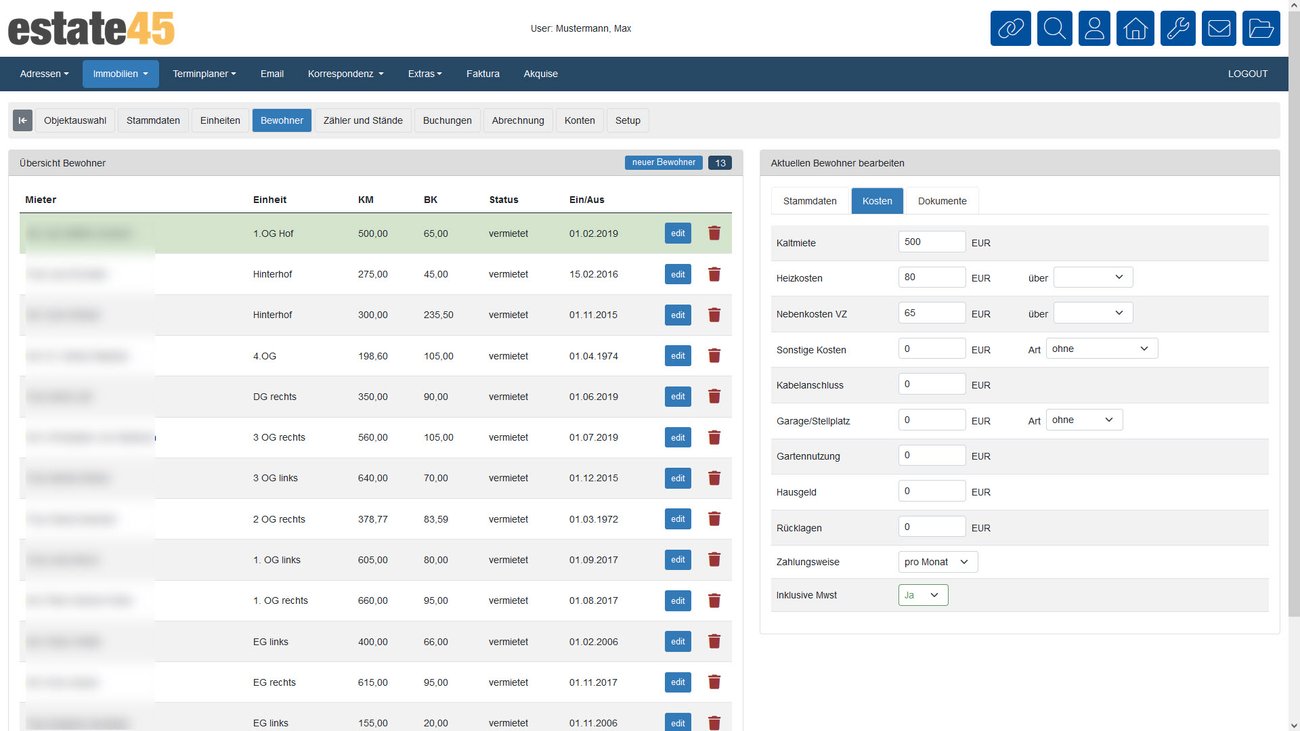Open the Heizkosten über dropdown
The width and height of the screenshot is (1300, 731).
click(1093, 277)
